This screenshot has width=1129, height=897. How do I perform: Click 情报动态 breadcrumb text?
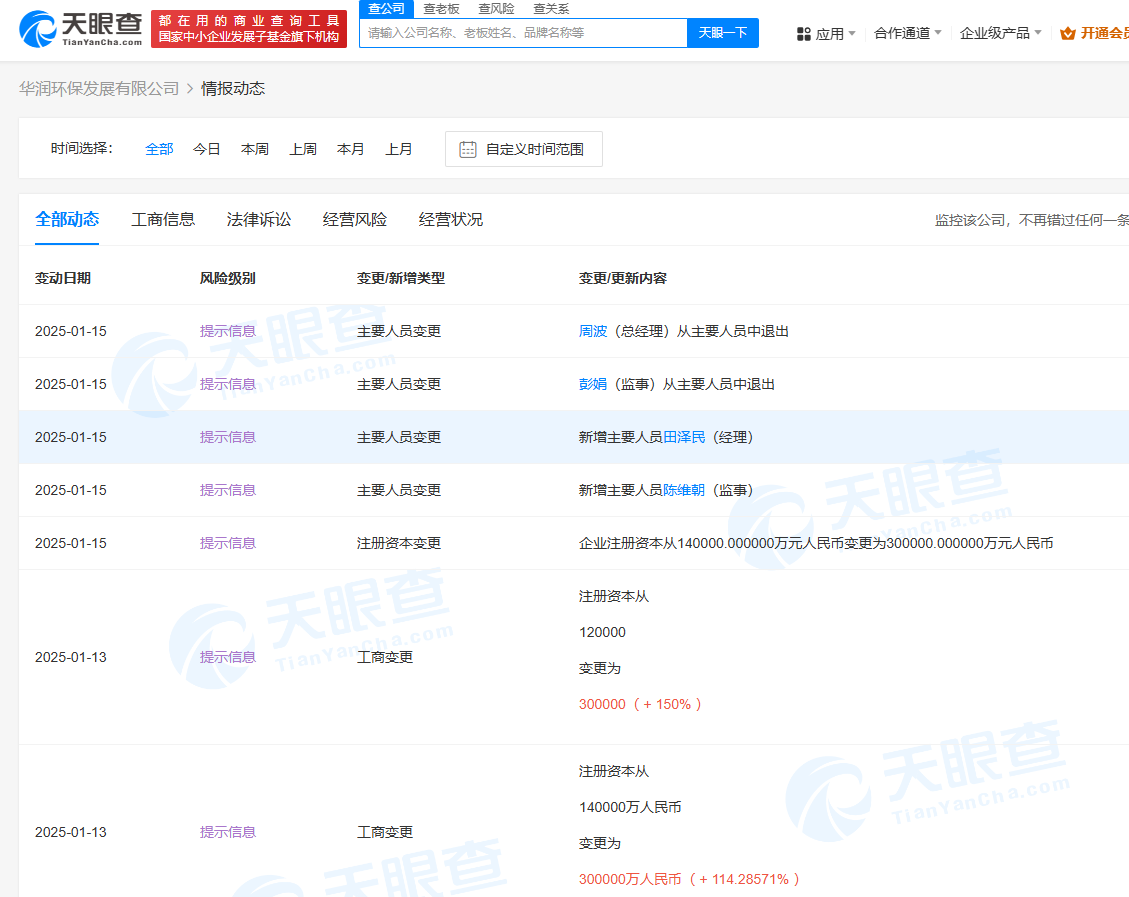click(233, 89)
